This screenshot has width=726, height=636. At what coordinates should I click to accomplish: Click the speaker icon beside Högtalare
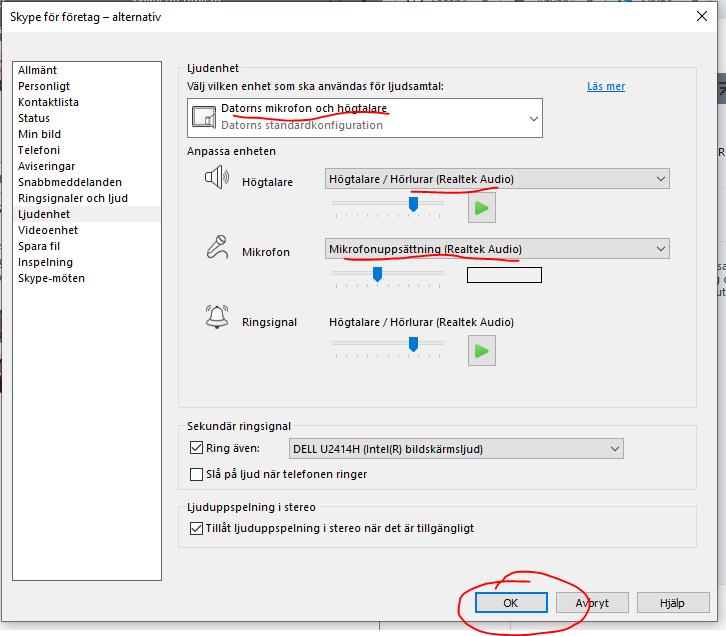coord(217,178)
